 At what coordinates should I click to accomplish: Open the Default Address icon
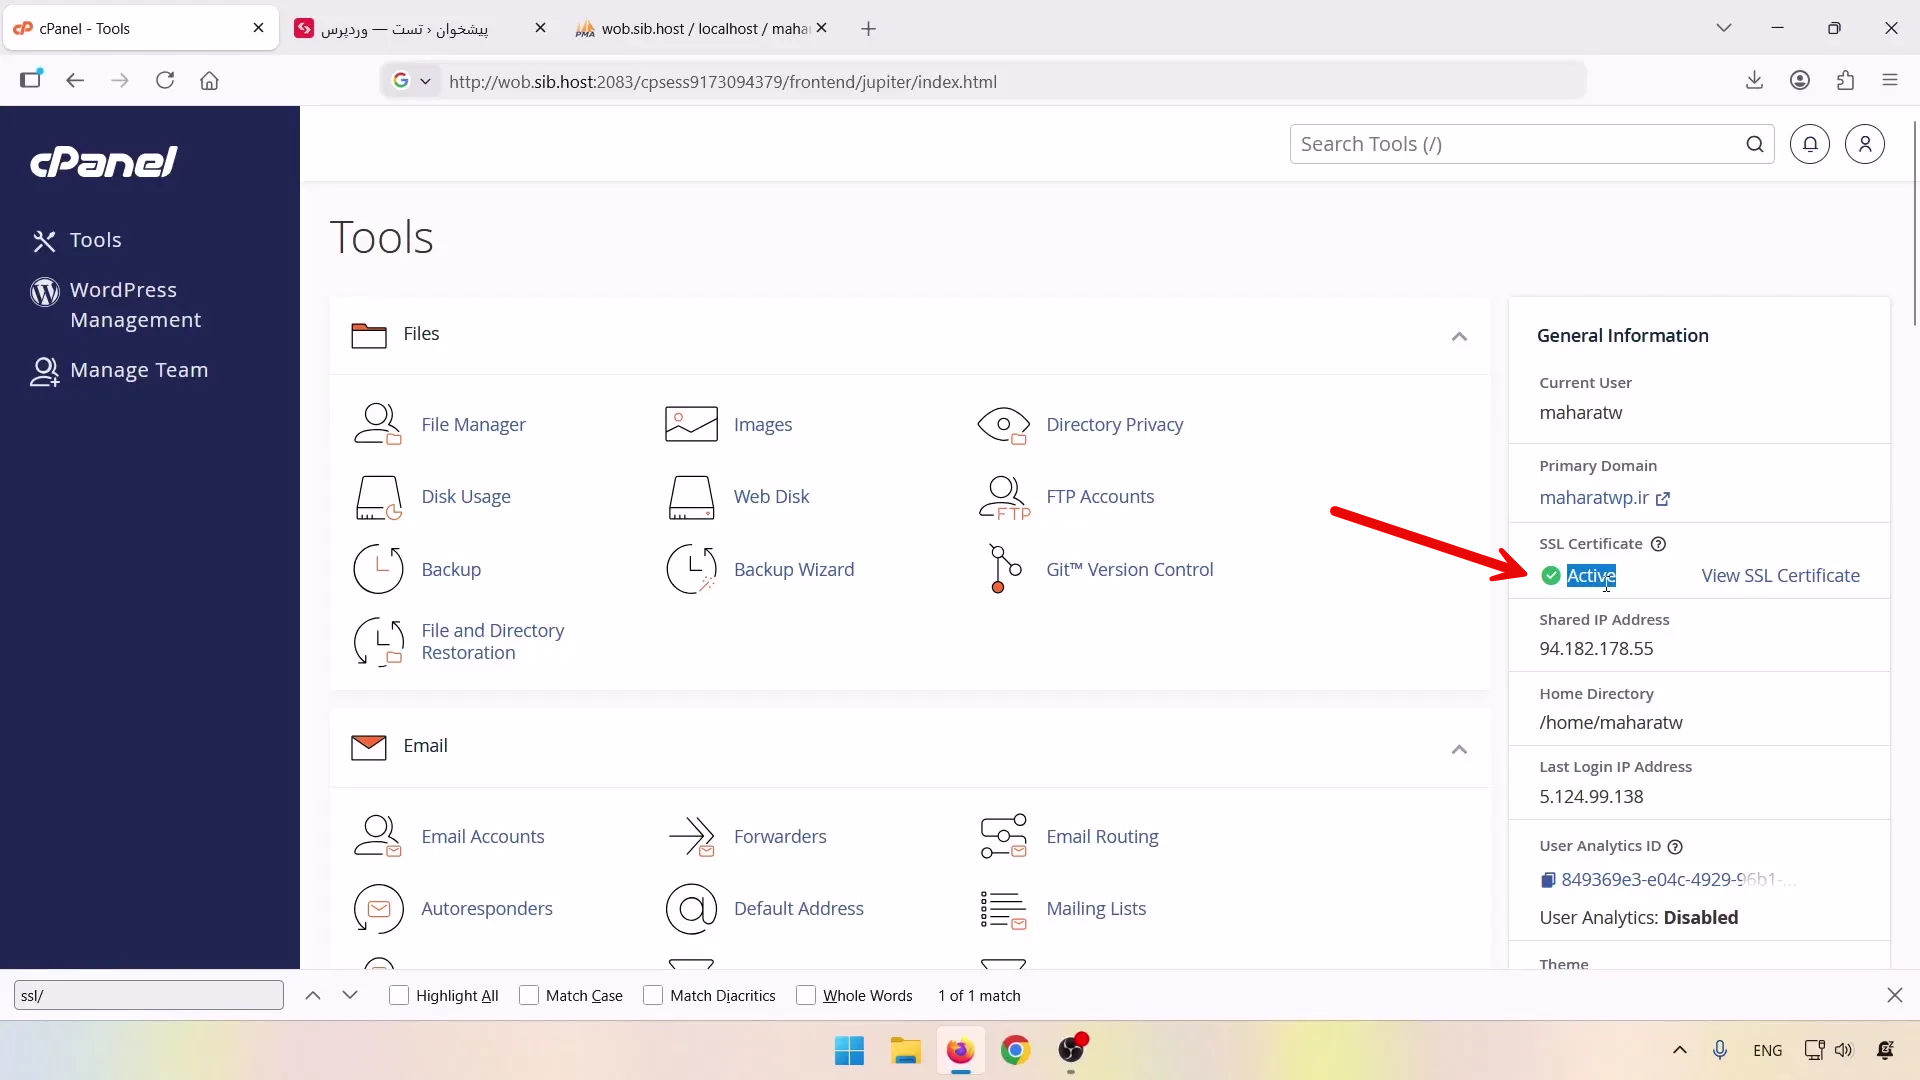691,909
